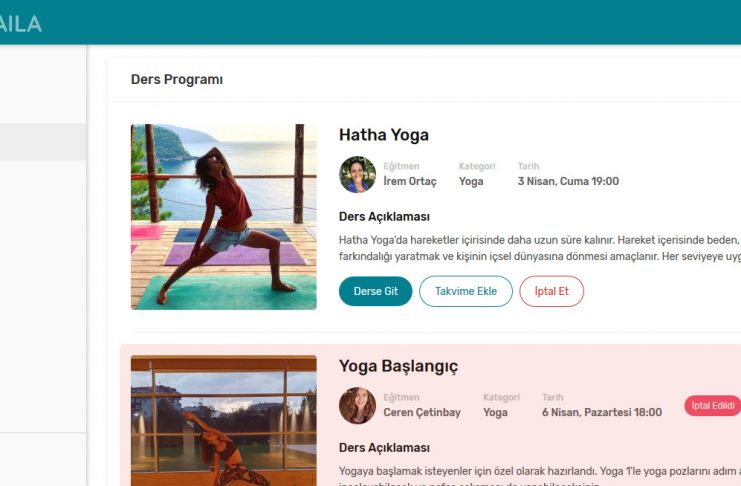Open the Hatha Yoga class photo
This screenshot has width=741, height=486.
pyautogui.click(x=224, y=217)
